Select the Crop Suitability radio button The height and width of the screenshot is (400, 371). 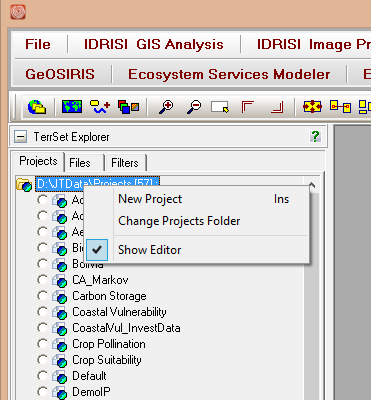42,360
